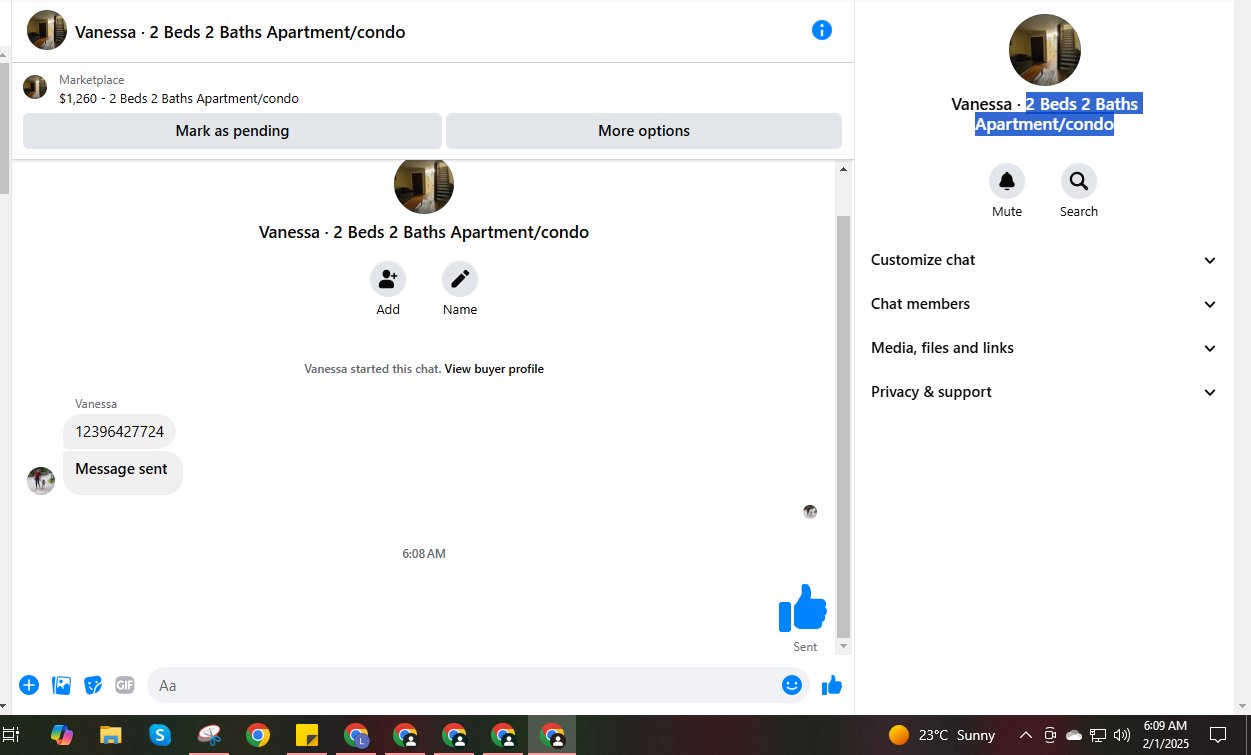Open Task View on the taskbar

tap(11, 735)
